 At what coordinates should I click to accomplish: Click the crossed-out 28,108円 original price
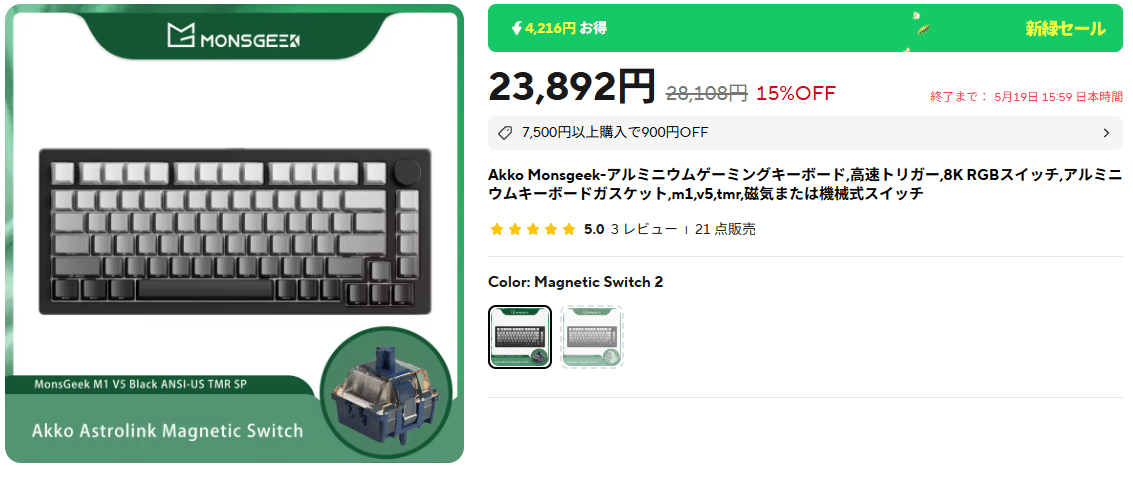[706, 93]
